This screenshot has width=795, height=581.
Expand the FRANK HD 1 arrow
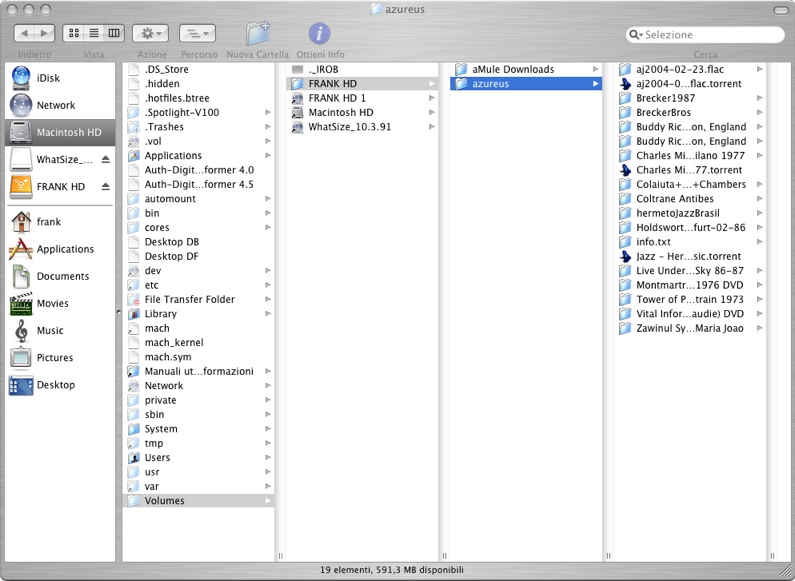tap(431, 98)
